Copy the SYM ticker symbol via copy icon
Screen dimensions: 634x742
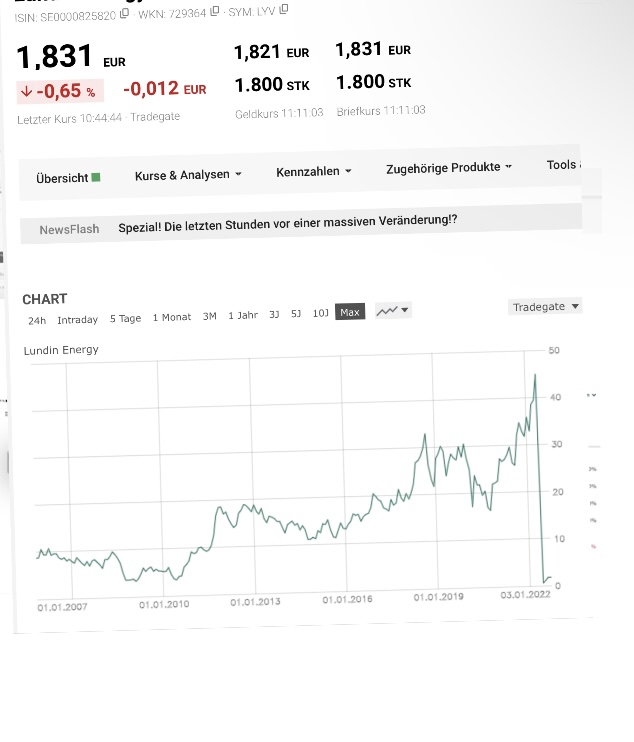click(284, 9)
